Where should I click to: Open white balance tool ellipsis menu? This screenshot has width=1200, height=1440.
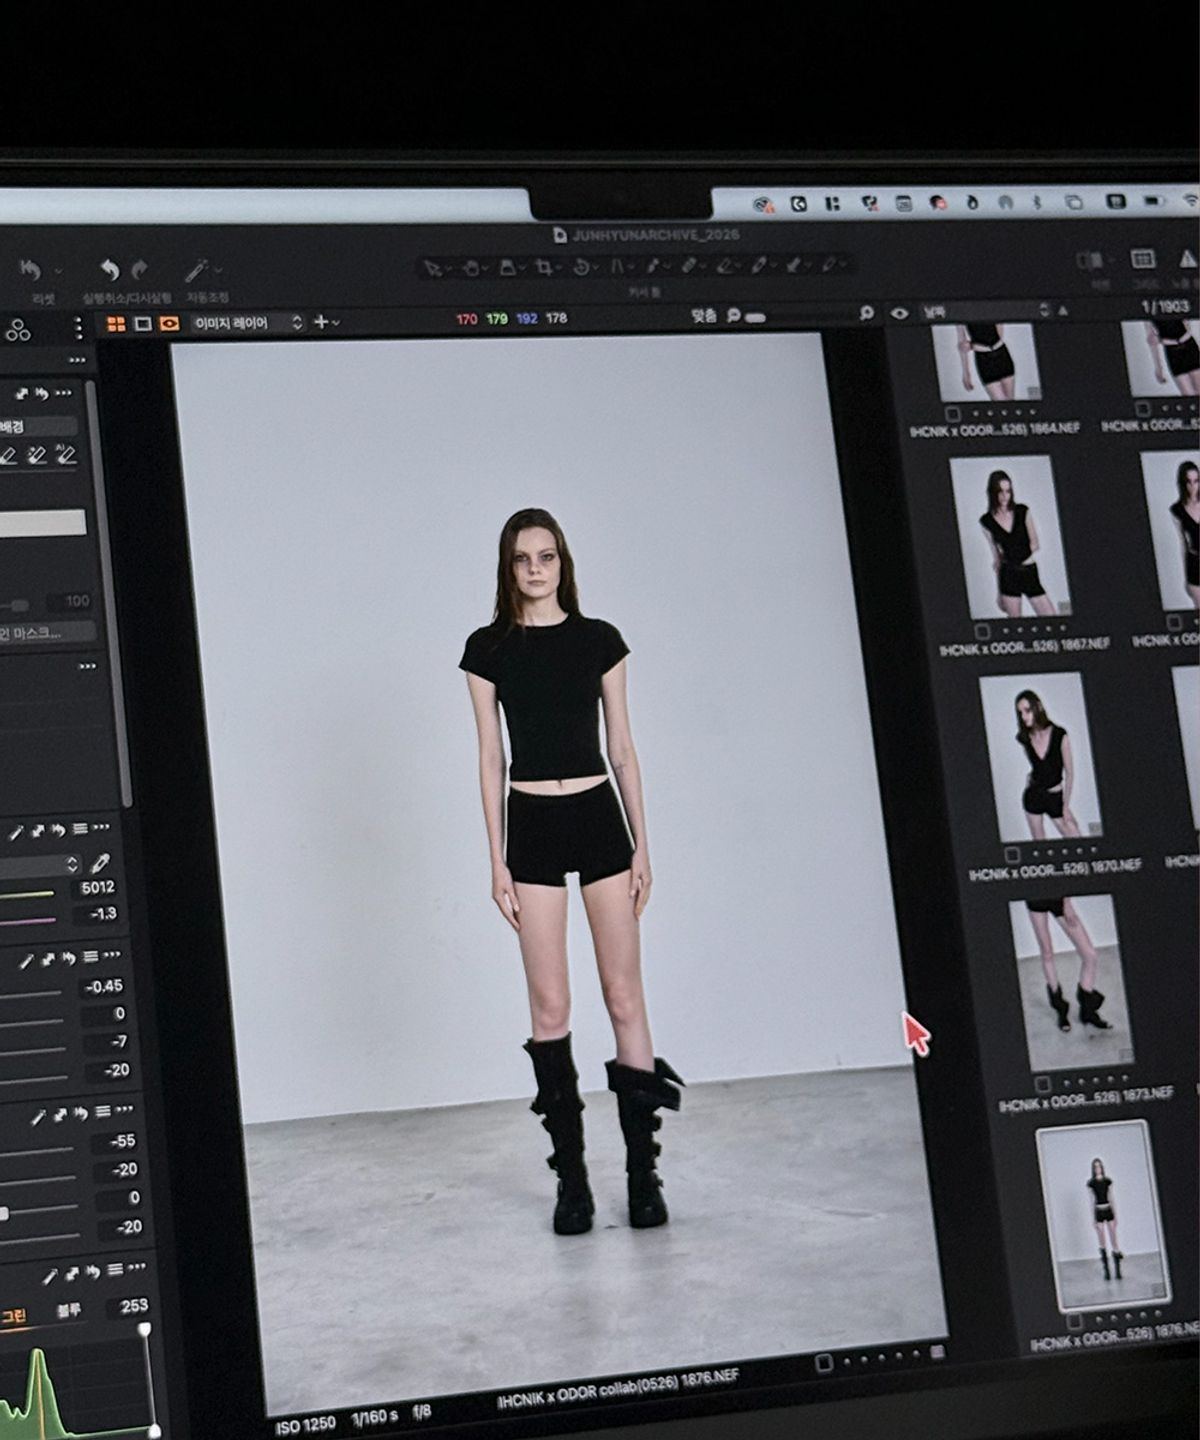tap(101, 829)
